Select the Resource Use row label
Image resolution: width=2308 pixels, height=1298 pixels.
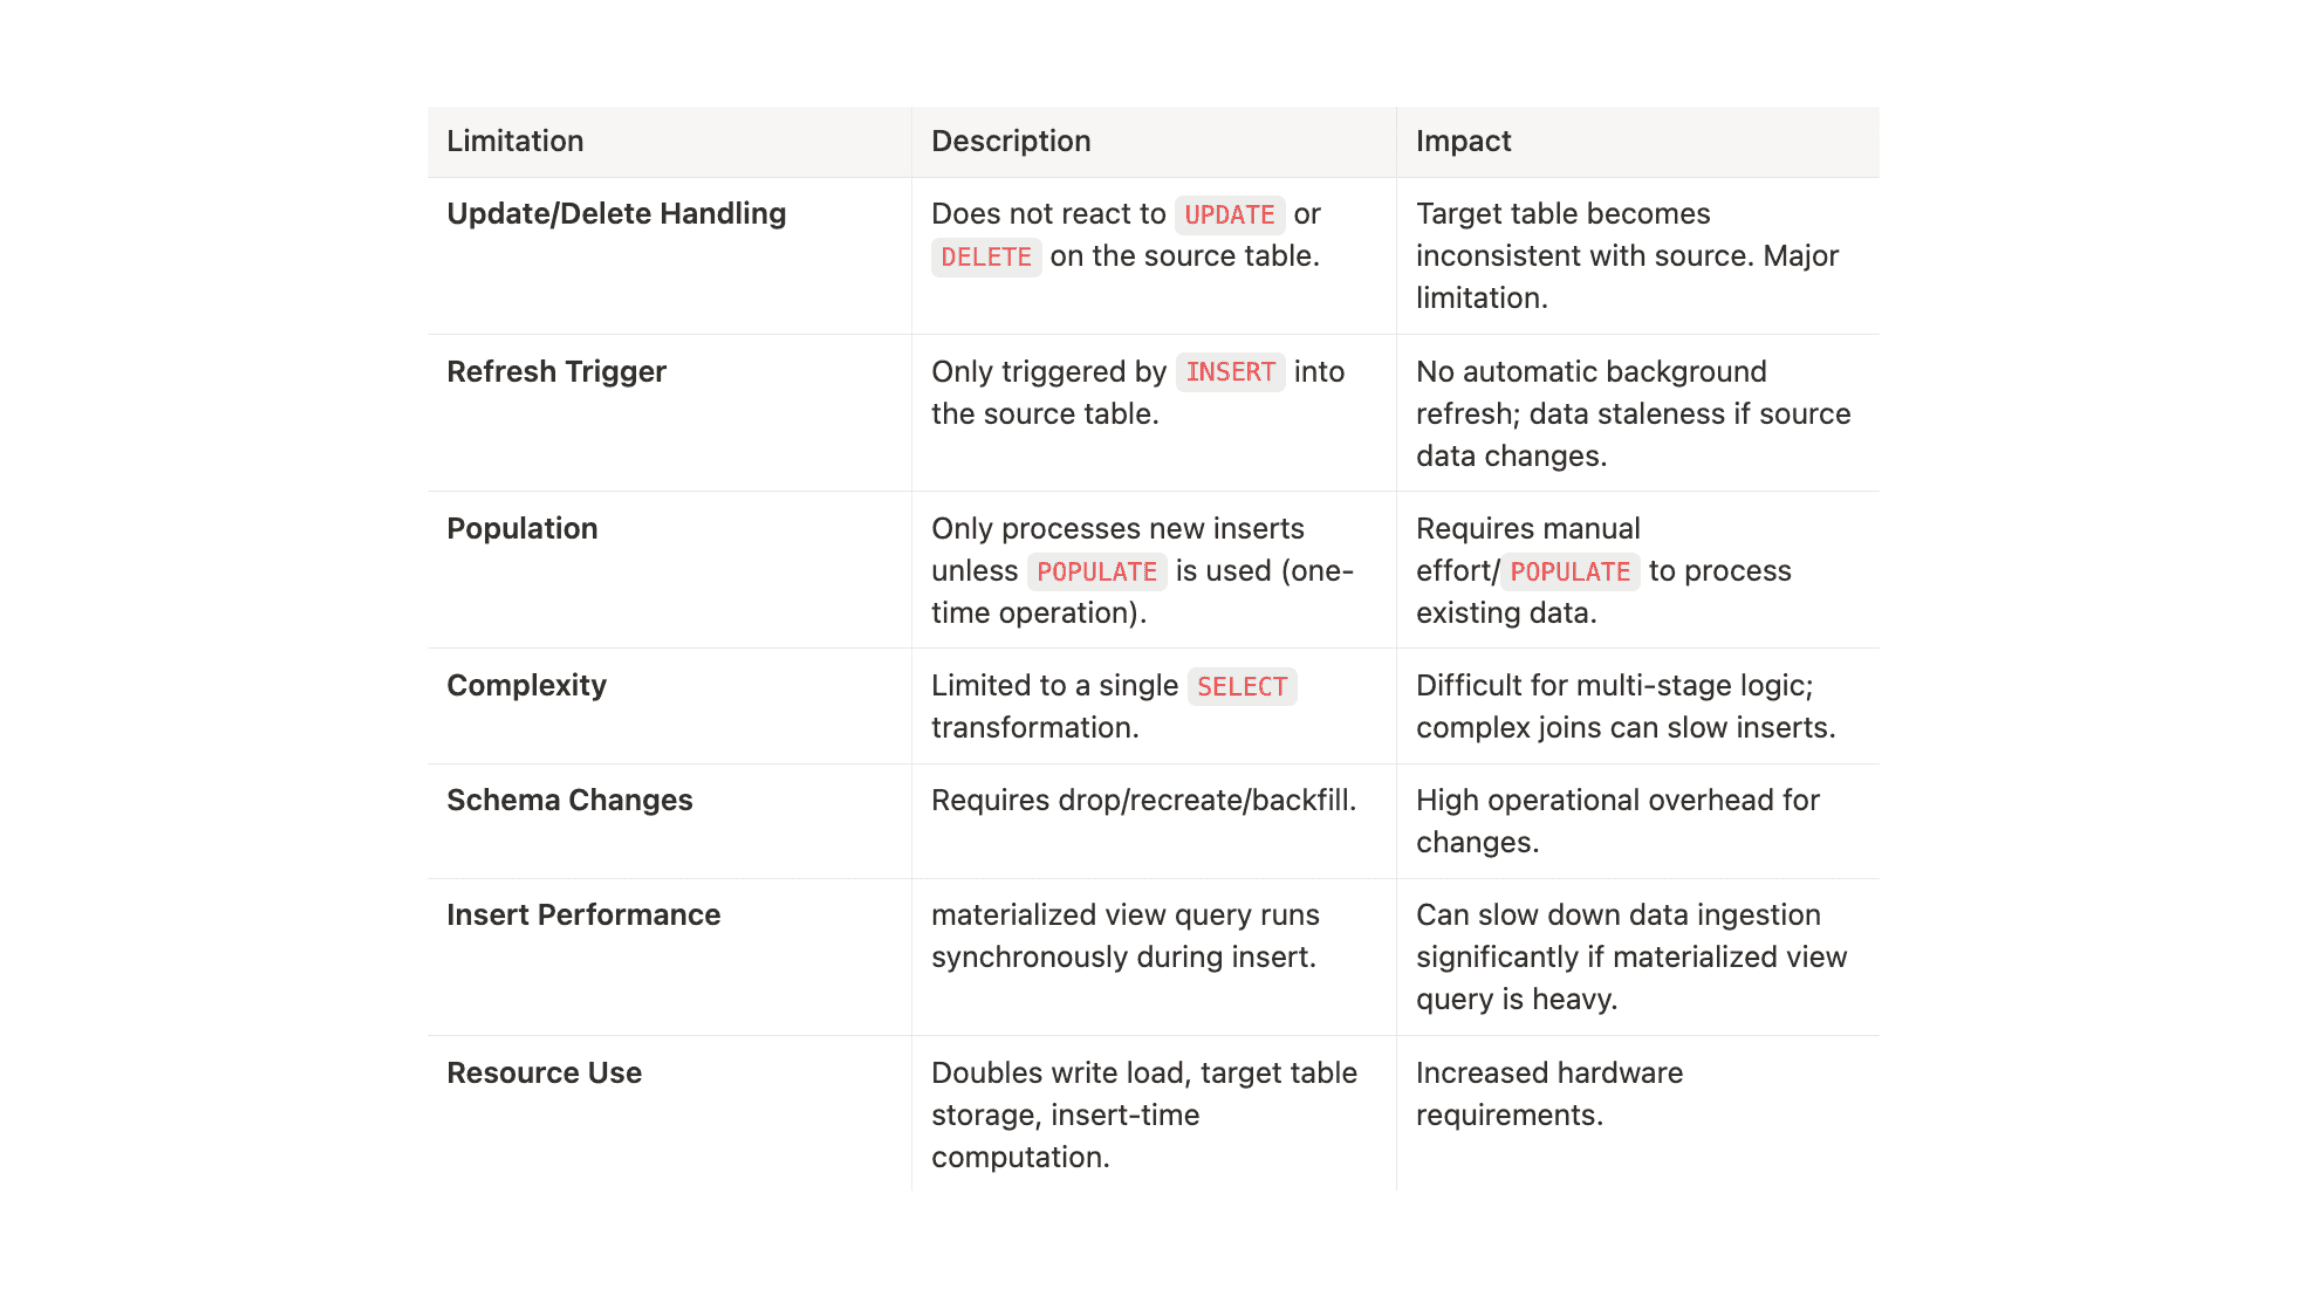(x=544, y=1072)
